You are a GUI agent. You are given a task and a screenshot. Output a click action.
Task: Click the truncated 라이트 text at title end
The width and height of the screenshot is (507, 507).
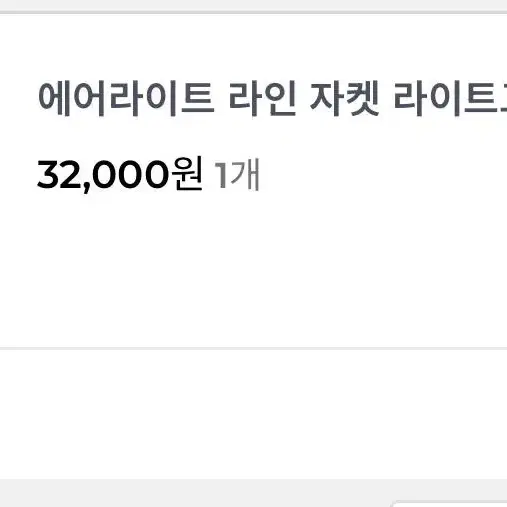tap(450, 99)
